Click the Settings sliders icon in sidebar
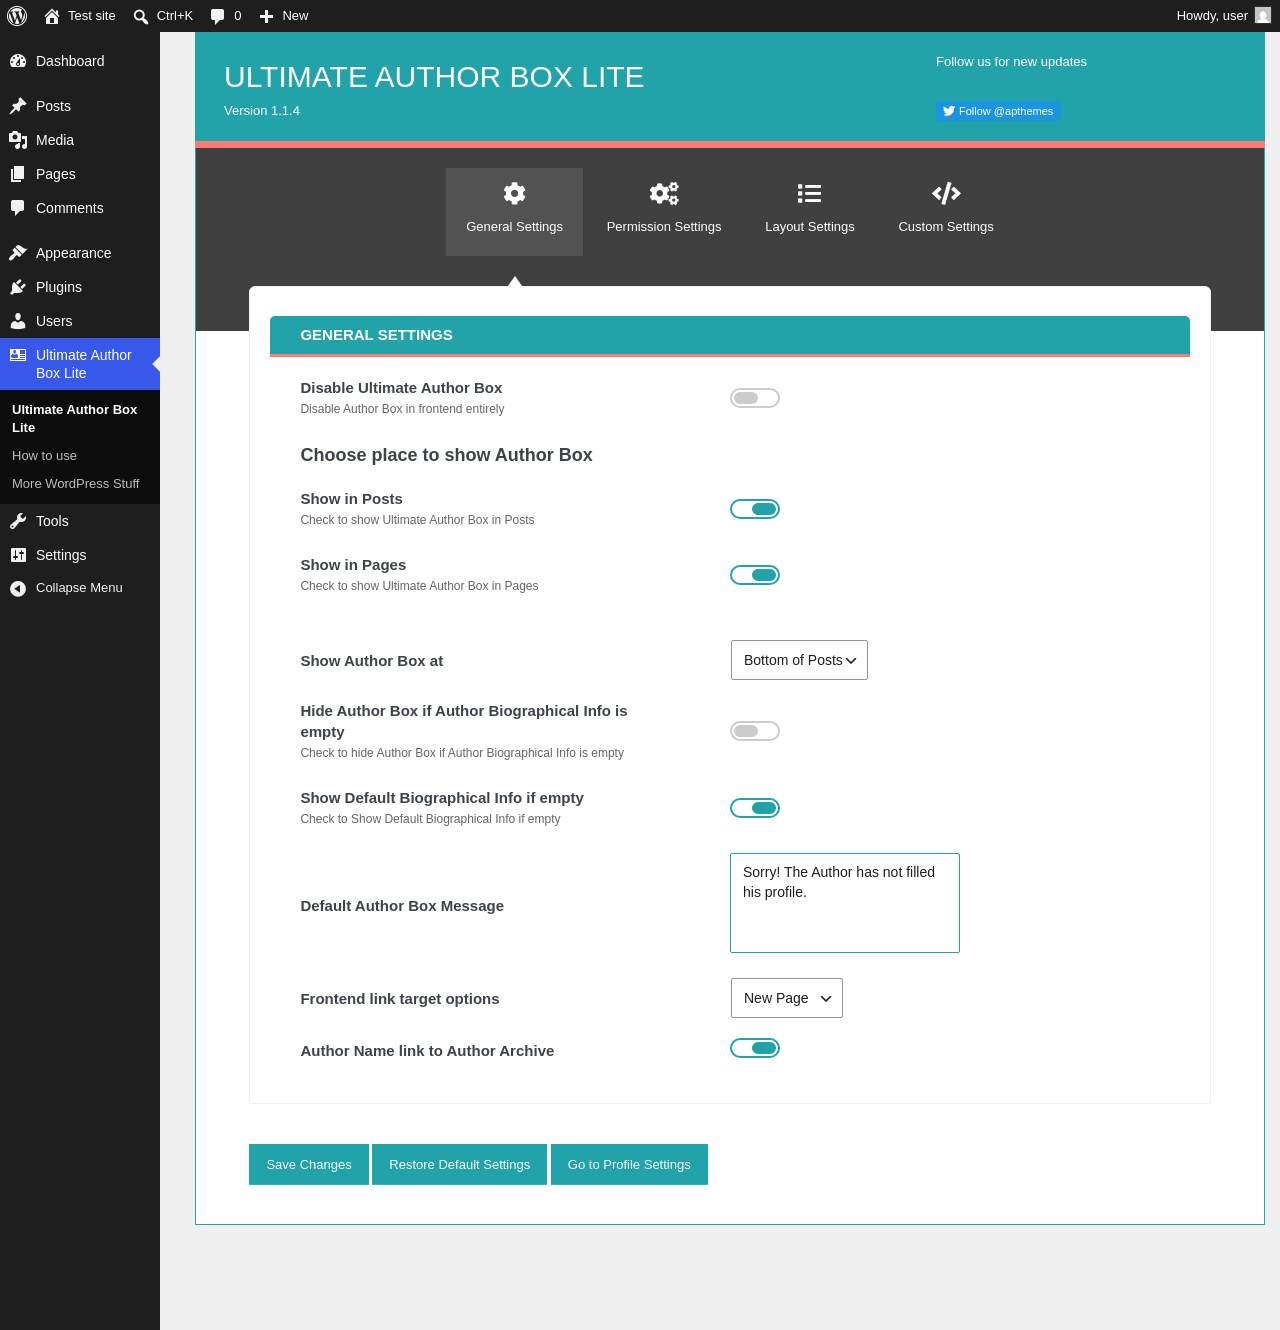The height and width of the screenshot is (1330, 1280). click(x=18, y=555)
